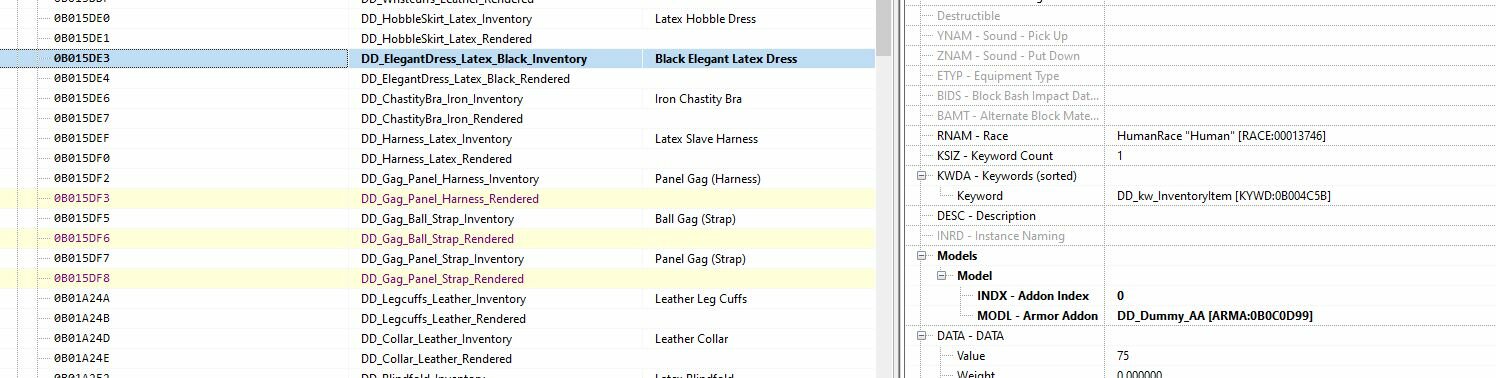Click FormID 0B015DE0

click(x=82, y=19)
